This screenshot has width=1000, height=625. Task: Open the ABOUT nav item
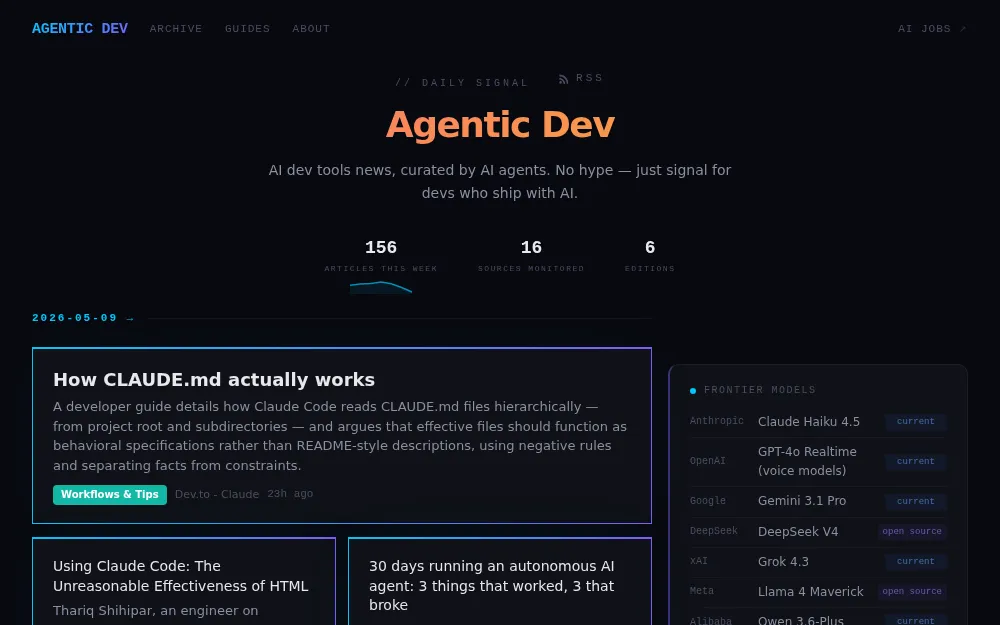tap(311, 29)
